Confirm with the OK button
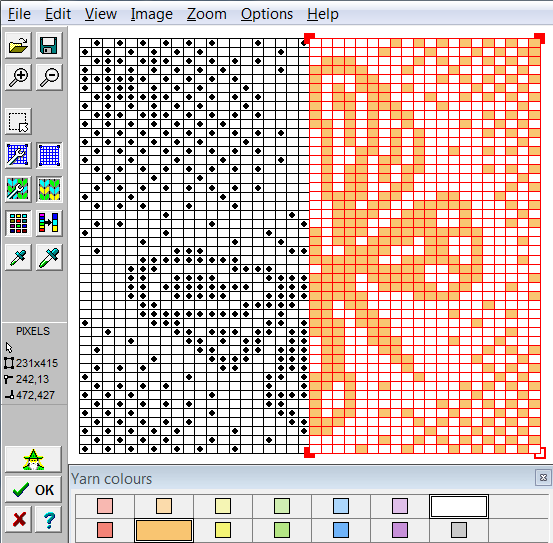Image resolution: width=553 pixels, height=543 pixels. tap(34, 489)
